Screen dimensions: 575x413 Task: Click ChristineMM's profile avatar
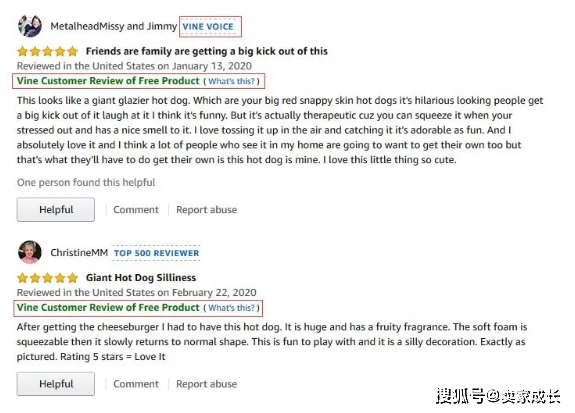[30, 252]
